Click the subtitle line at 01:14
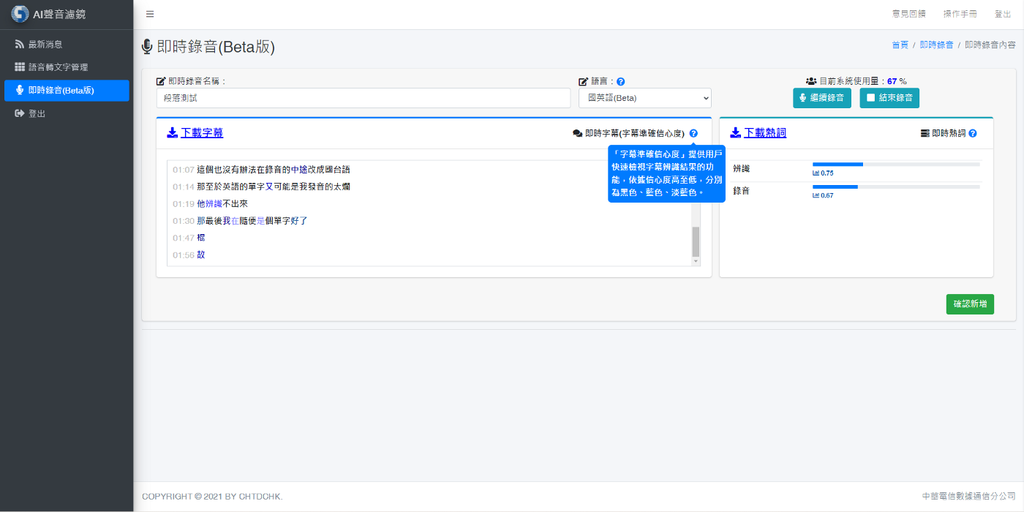The width and height of the screenshot is (1024, 512). click(x=261, y=187)
